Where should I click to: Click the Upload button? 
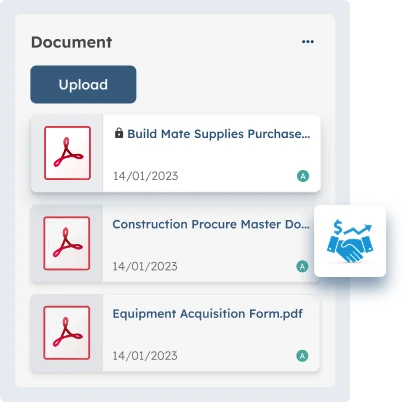(x=83, y=84)
